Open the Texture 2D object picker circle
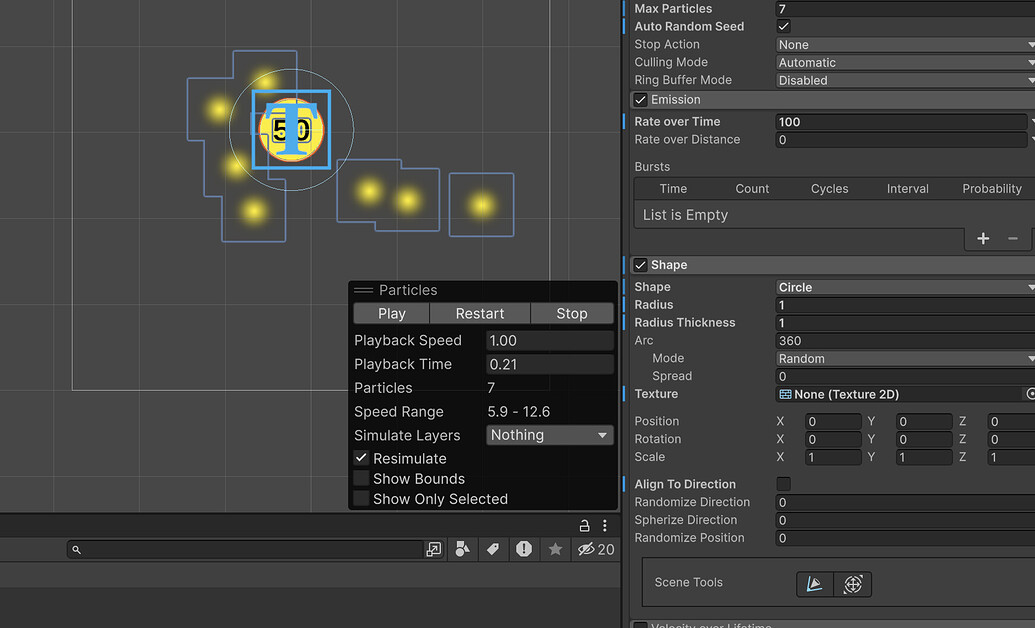 coord(1030,394)
